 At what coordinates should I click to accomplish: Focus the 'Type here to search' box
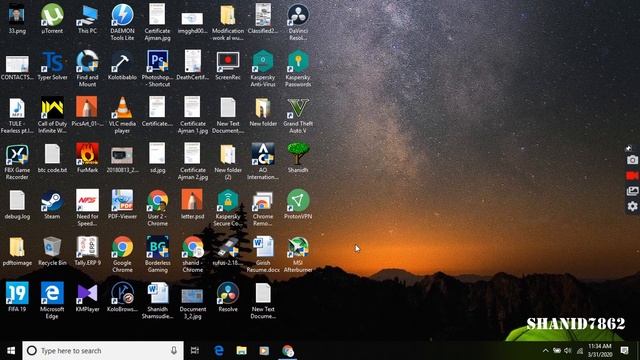pos(103,351)
